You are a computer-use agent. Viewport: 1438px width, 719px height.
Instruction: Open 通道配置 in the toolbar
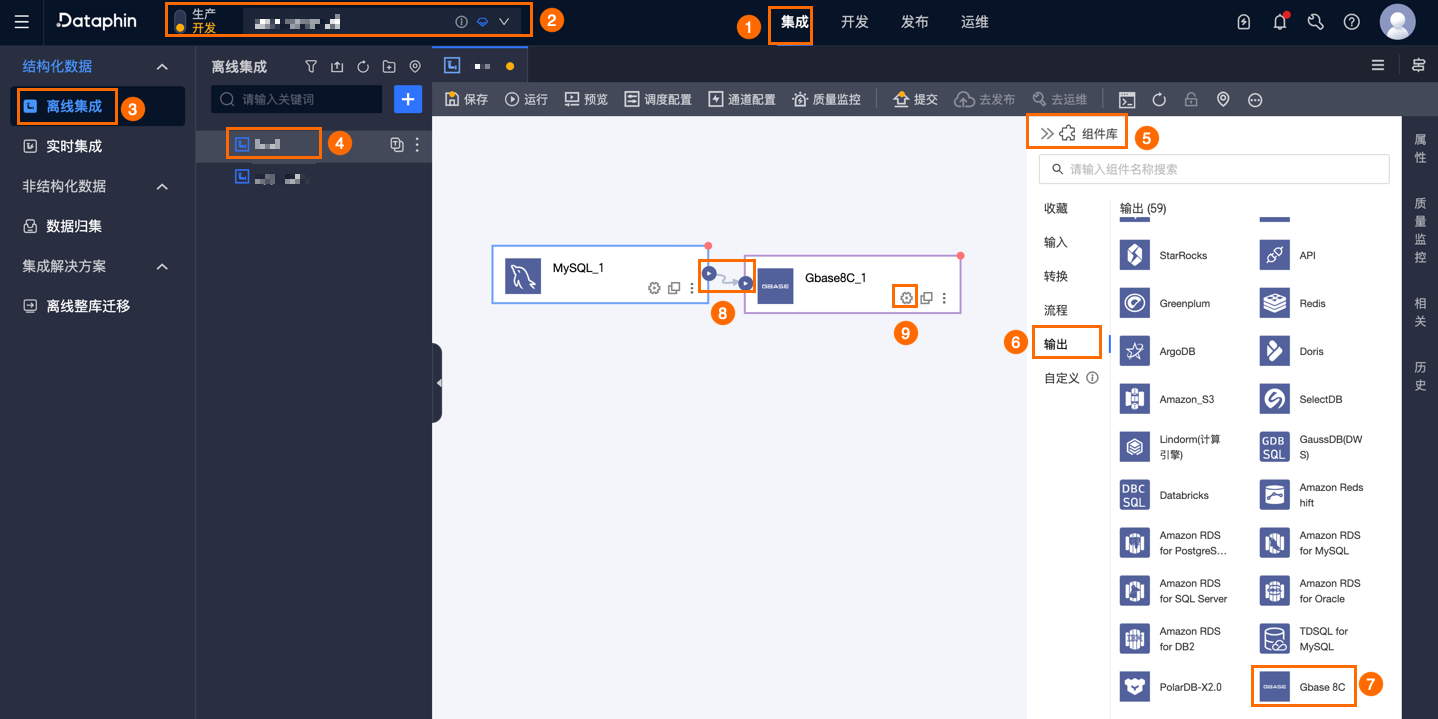(742, 99)
